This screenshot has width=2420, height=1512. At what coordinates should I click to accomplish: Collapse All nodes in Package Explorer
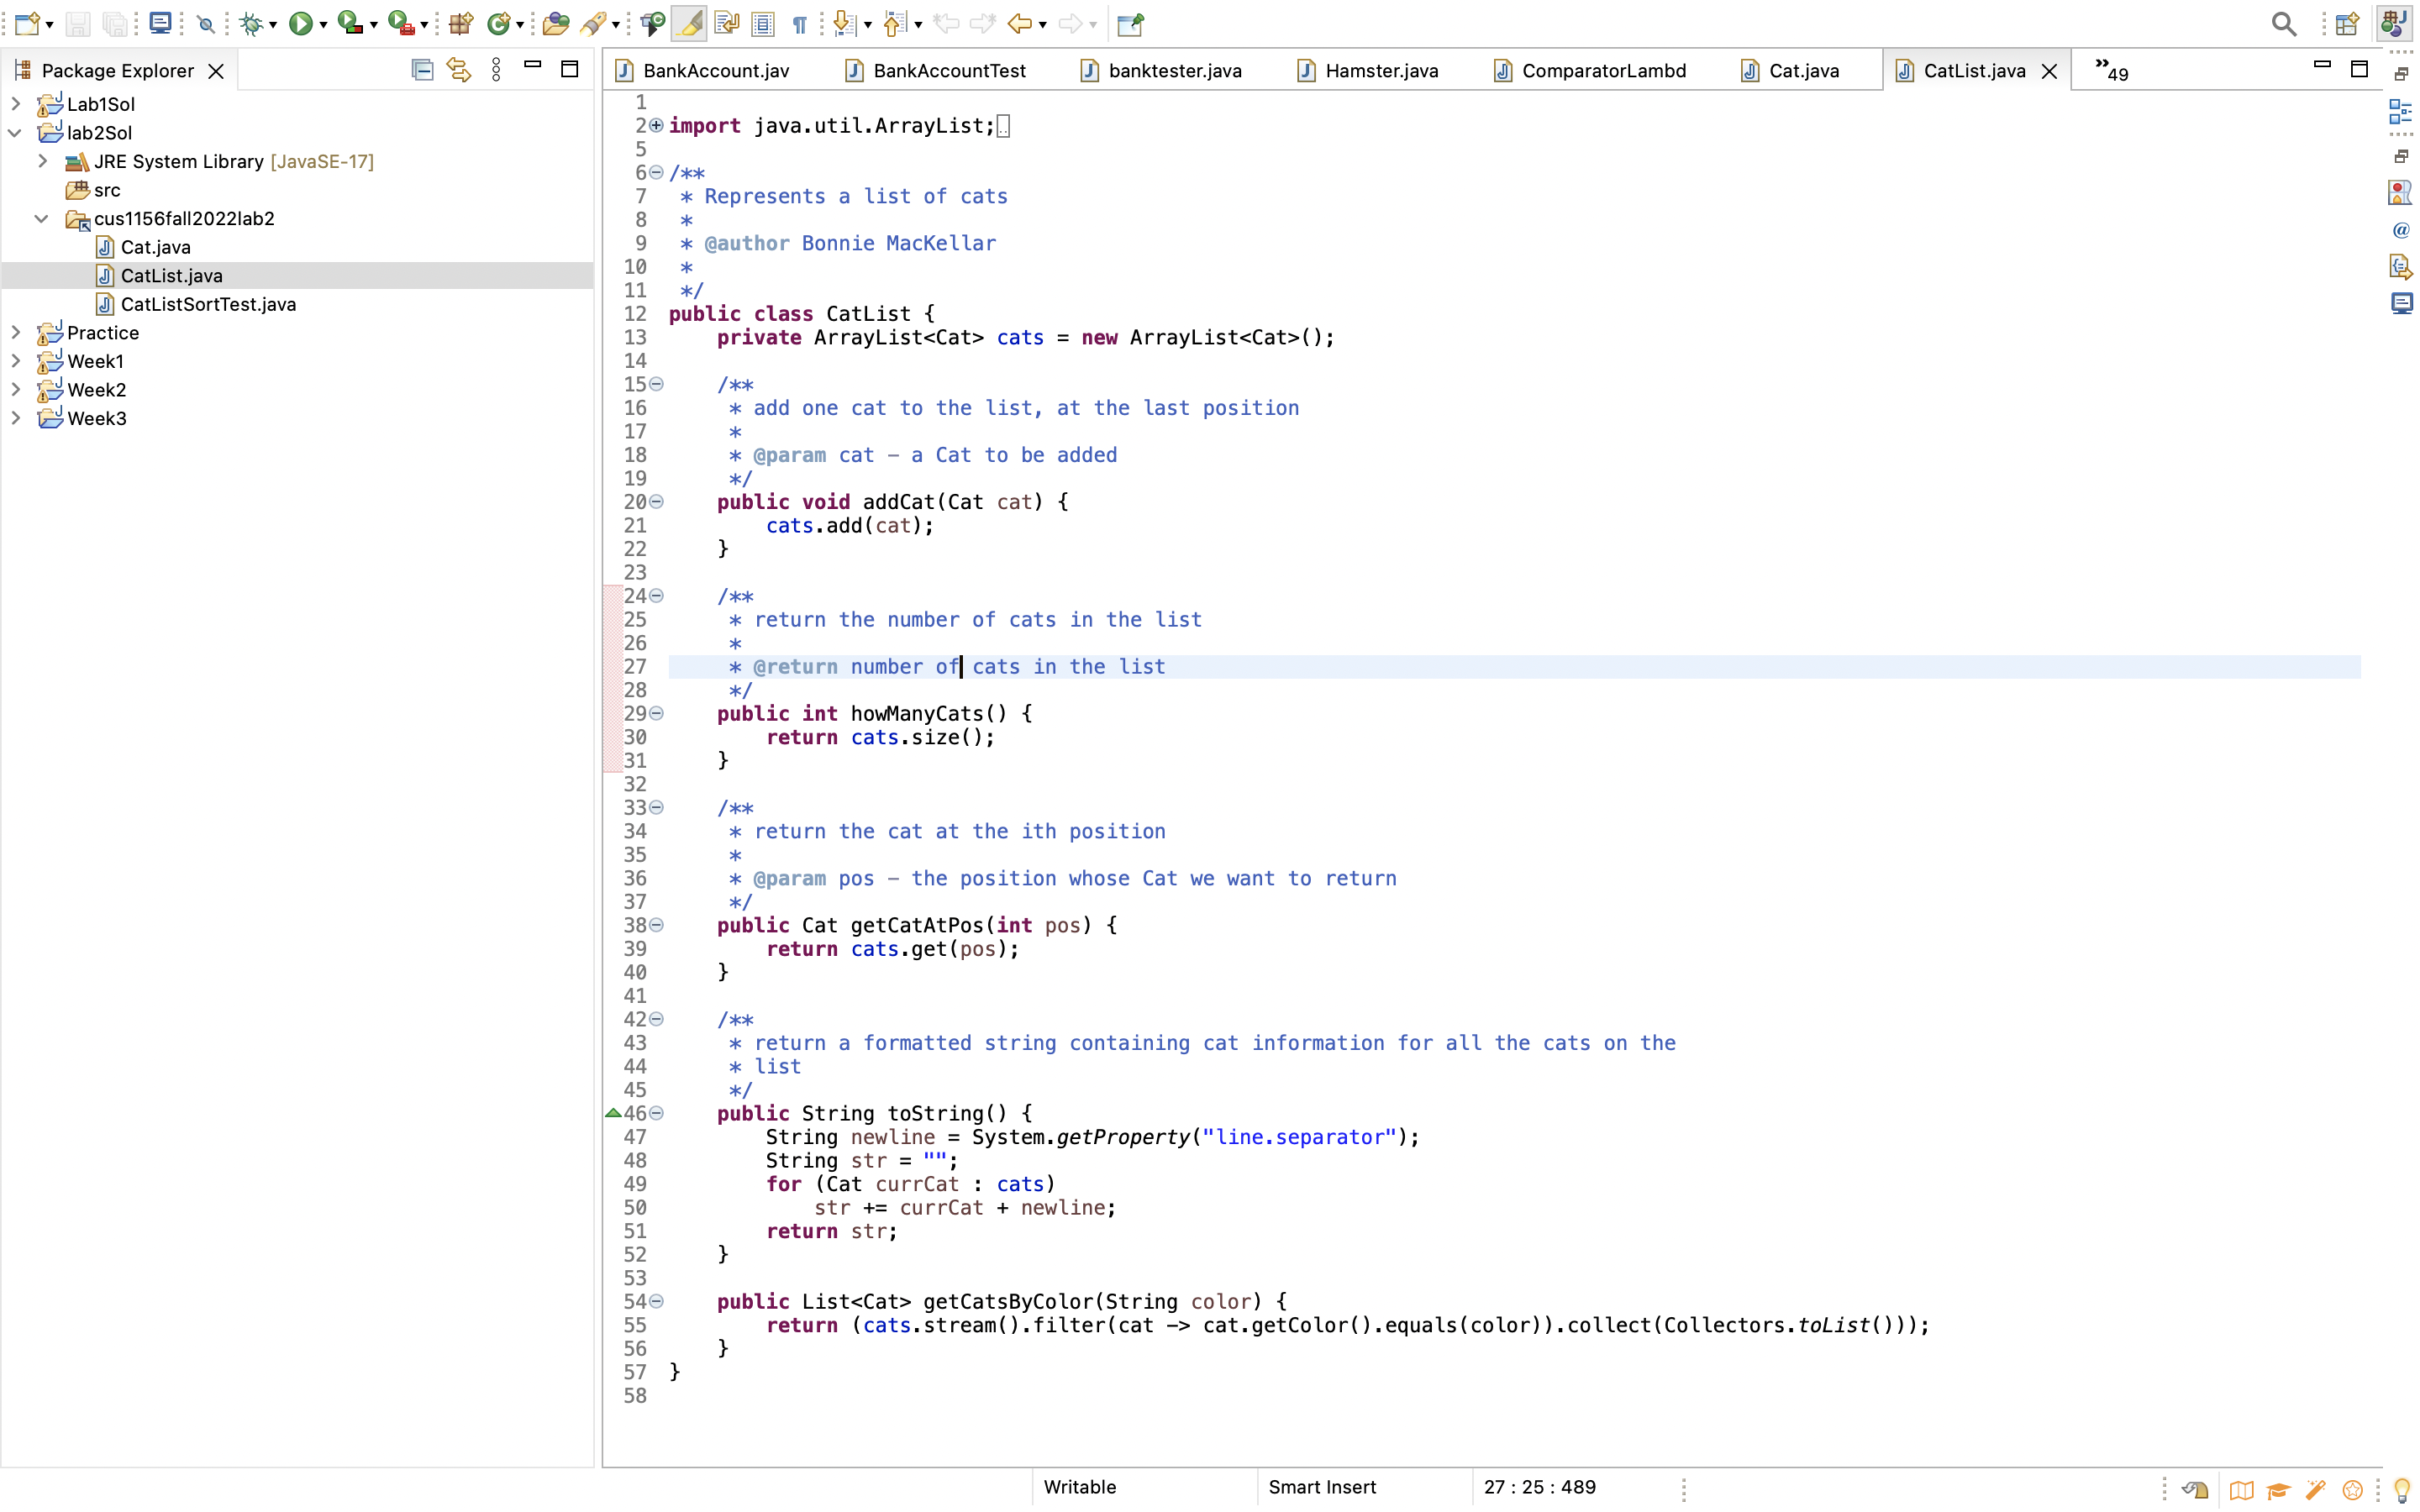pyautogui.click(x=422, y=69)
